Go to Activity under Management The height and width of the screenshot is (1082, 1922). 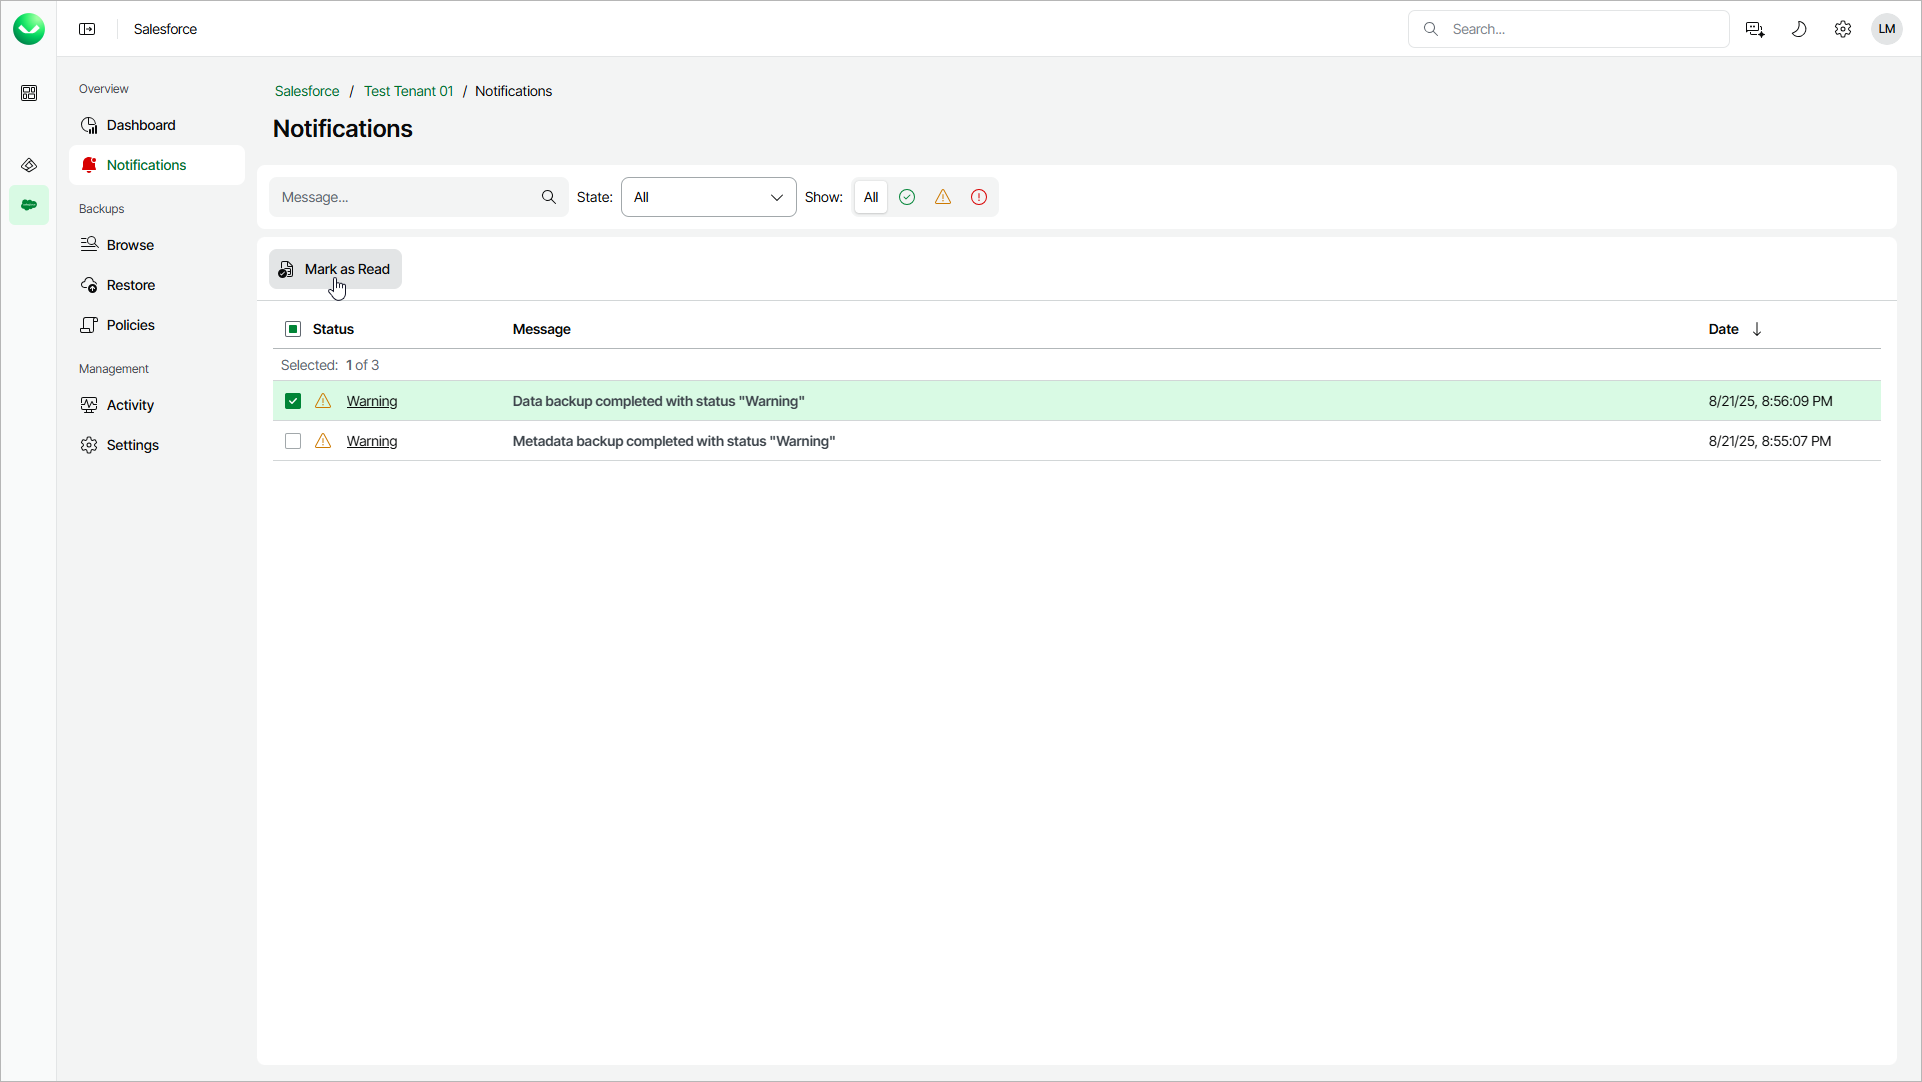coord(130,405)
